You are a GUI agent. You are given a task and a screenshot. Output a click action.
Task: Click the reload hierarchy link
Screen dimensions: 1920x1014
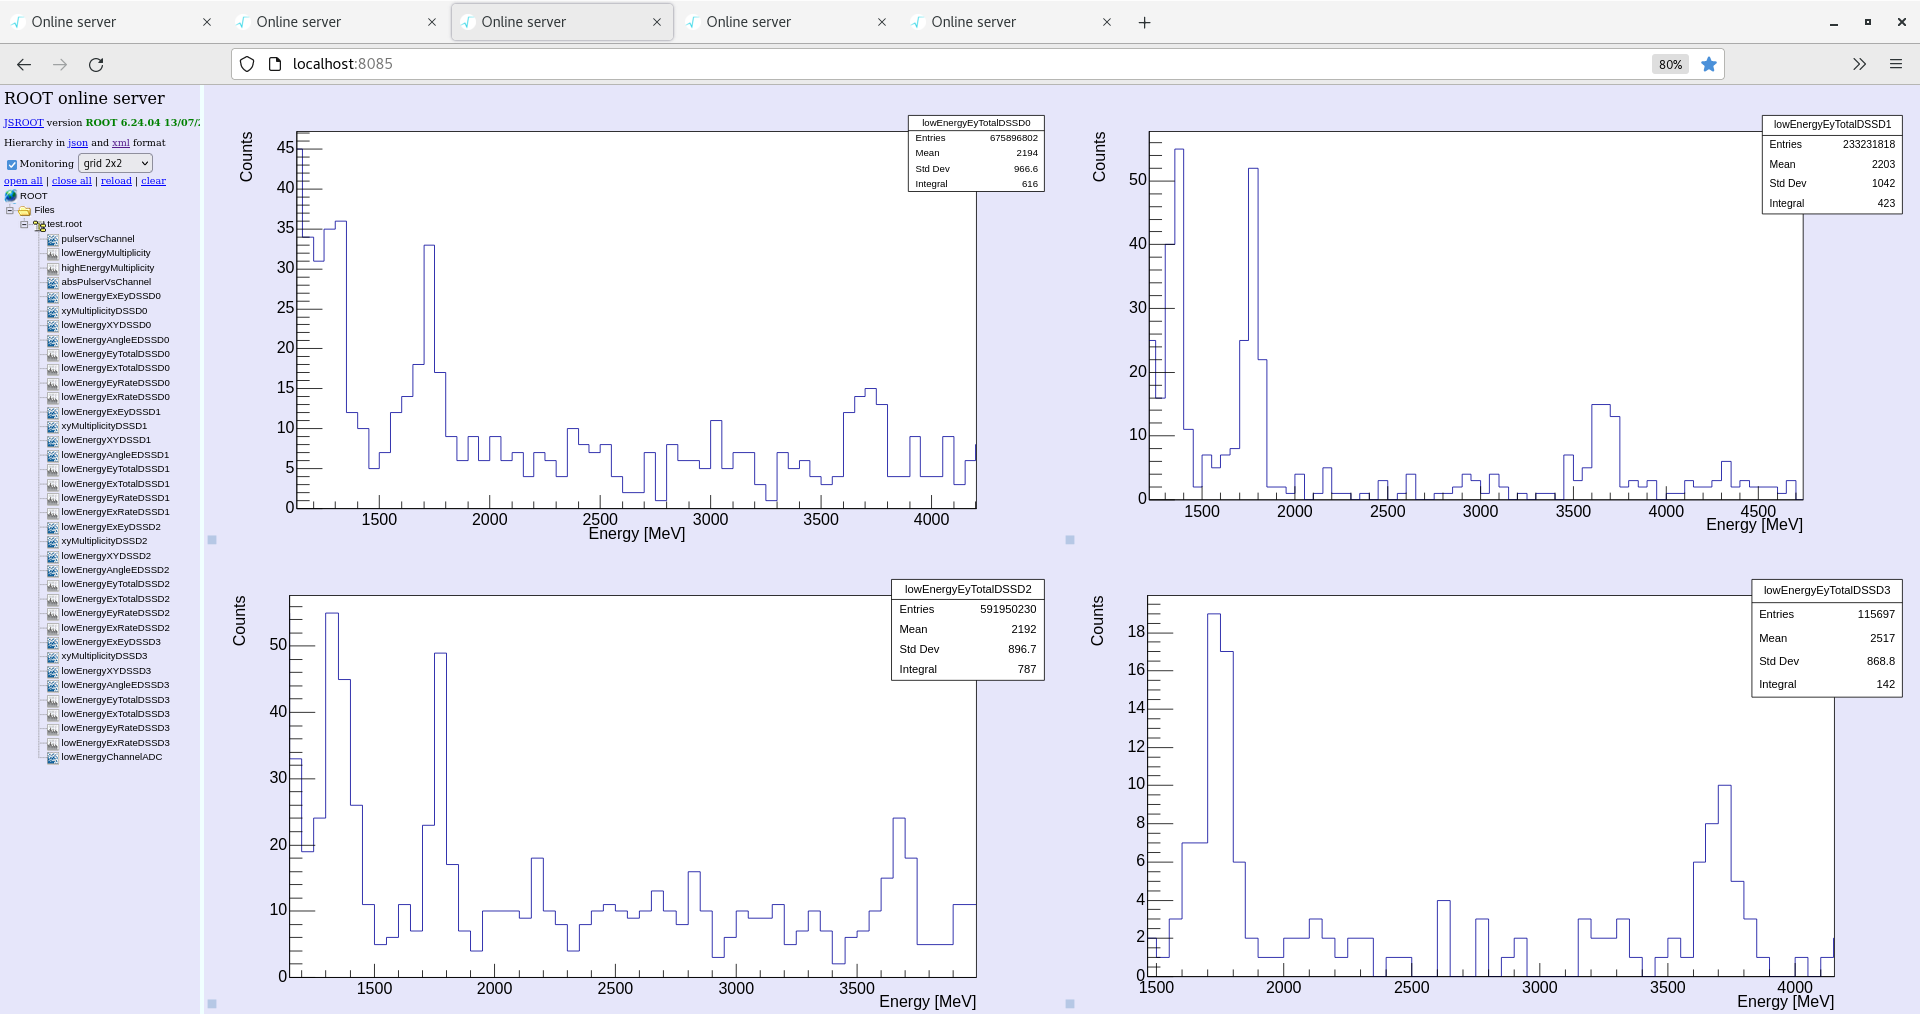[116, 181]
